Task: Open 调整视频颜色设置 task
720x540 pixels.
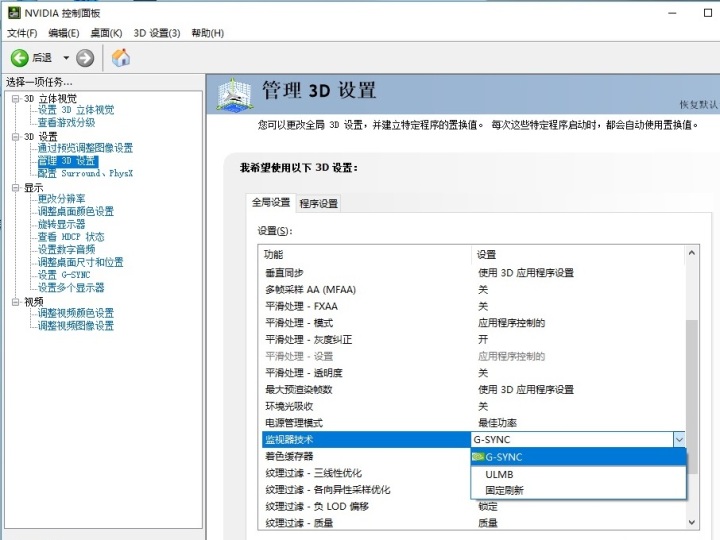Action: pyautogui.click(x=76, y=313)
